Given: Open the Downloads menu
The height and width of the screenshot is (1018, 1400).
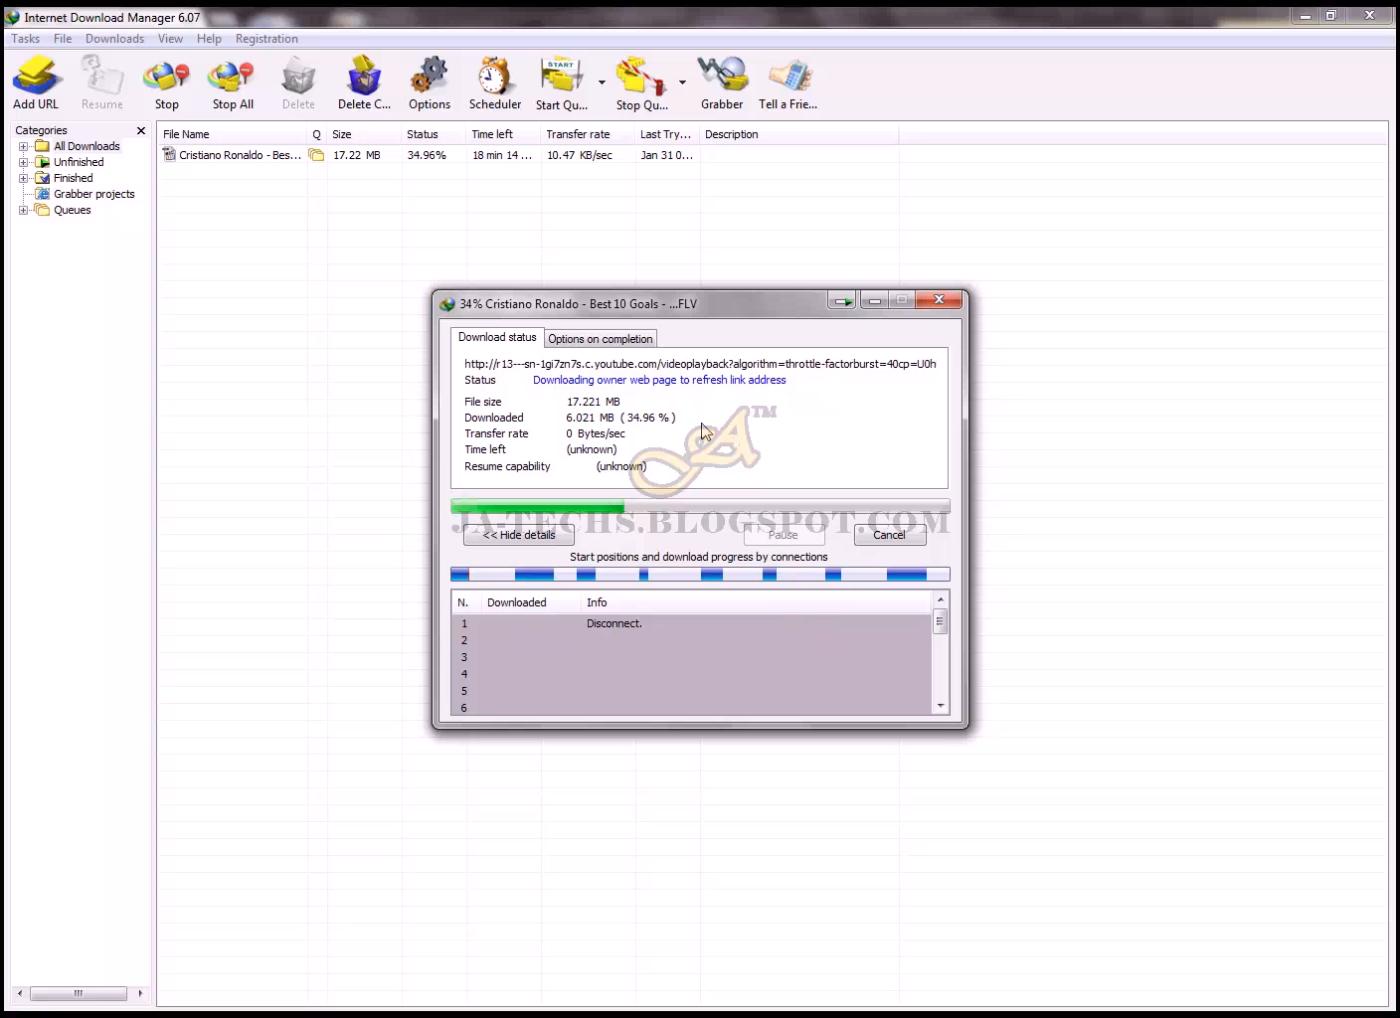Looking at the screenshot, I should pyautogui.click(x=115, y=39).
